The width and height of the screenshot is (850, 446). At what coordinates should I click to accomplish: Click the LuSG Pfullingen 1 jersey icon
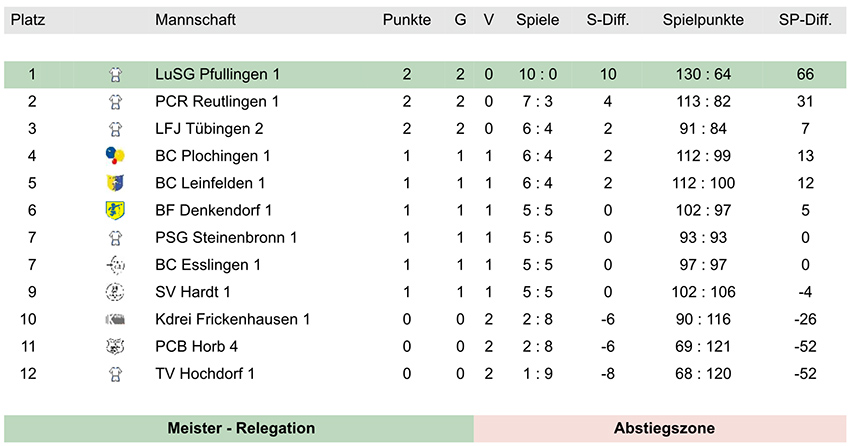115,75
